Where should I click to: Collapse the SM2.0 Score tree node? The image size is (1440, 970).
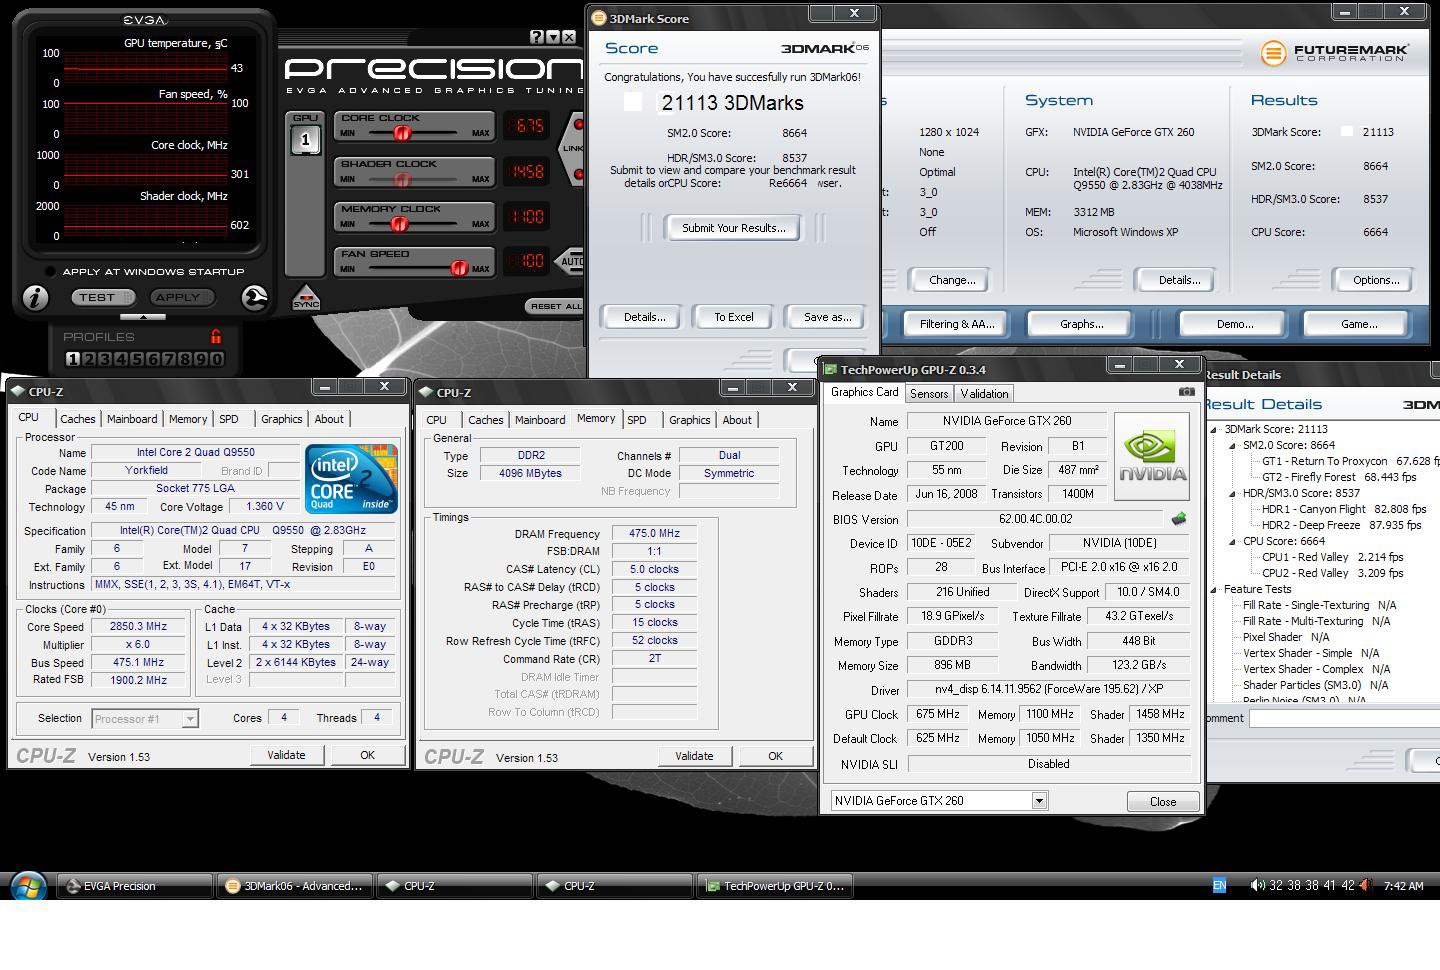1233,446
